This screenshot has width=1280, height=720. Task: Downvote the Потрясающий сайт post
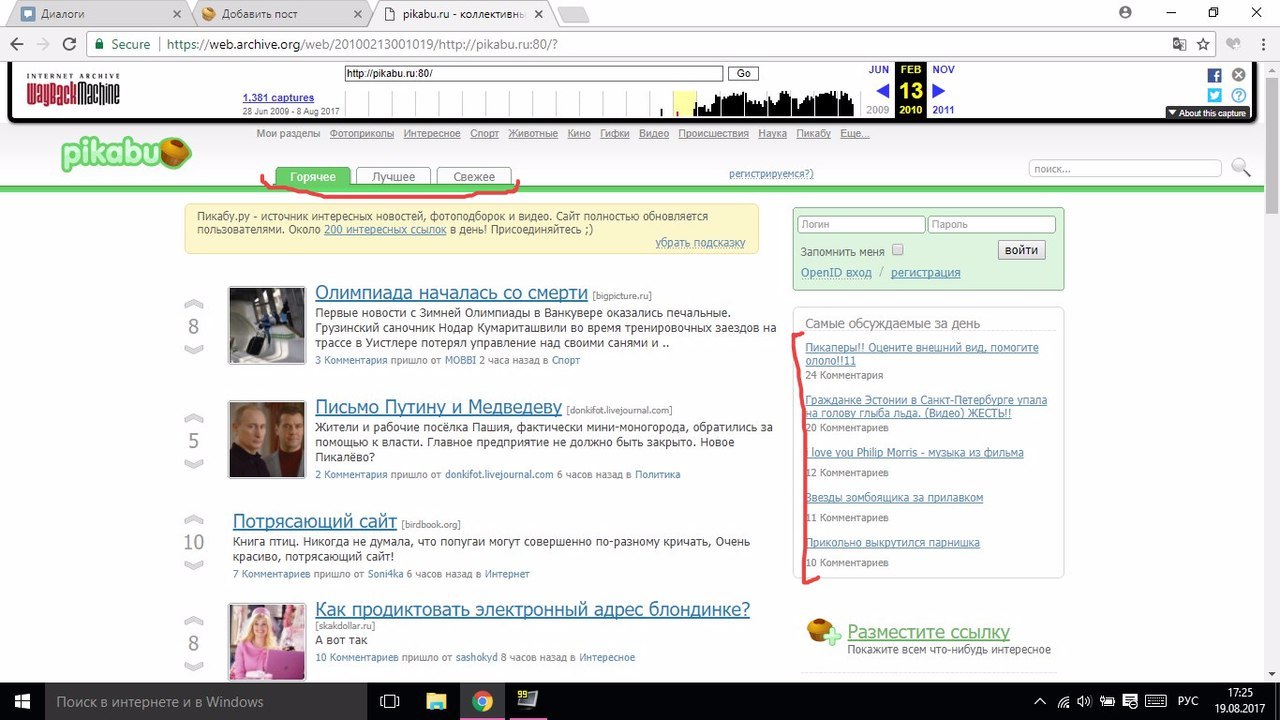coord(194,565)
